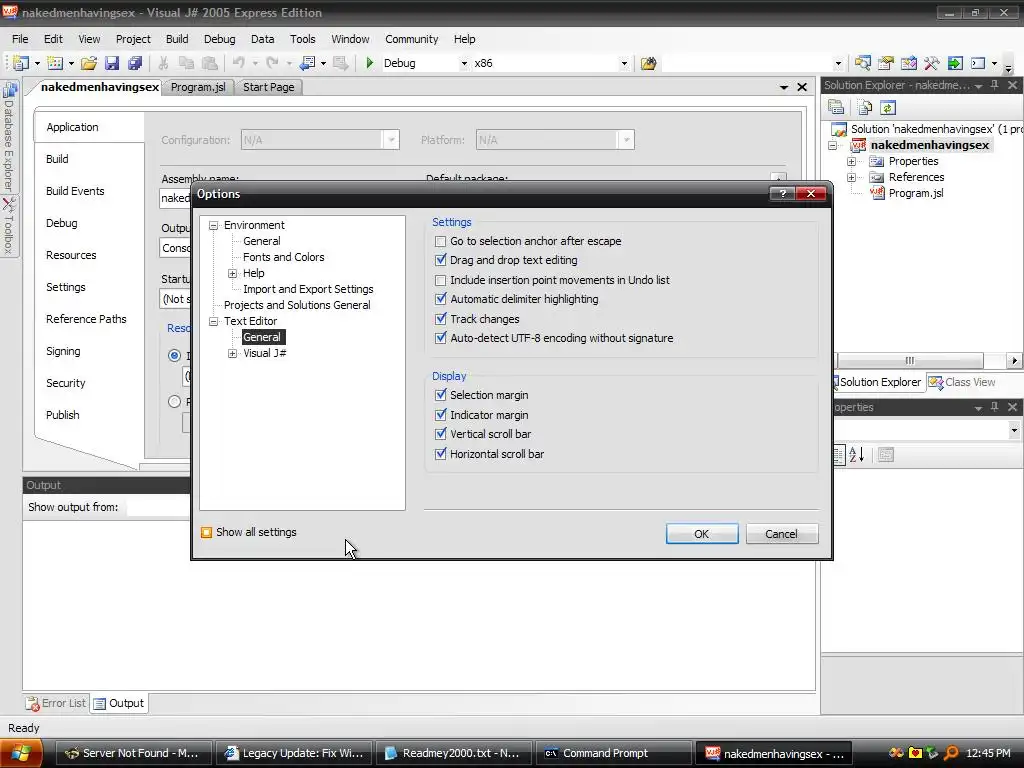Click the Properties icon in the Solution Explorer toolbar
1024x768 pixels.
pos(836,107)
